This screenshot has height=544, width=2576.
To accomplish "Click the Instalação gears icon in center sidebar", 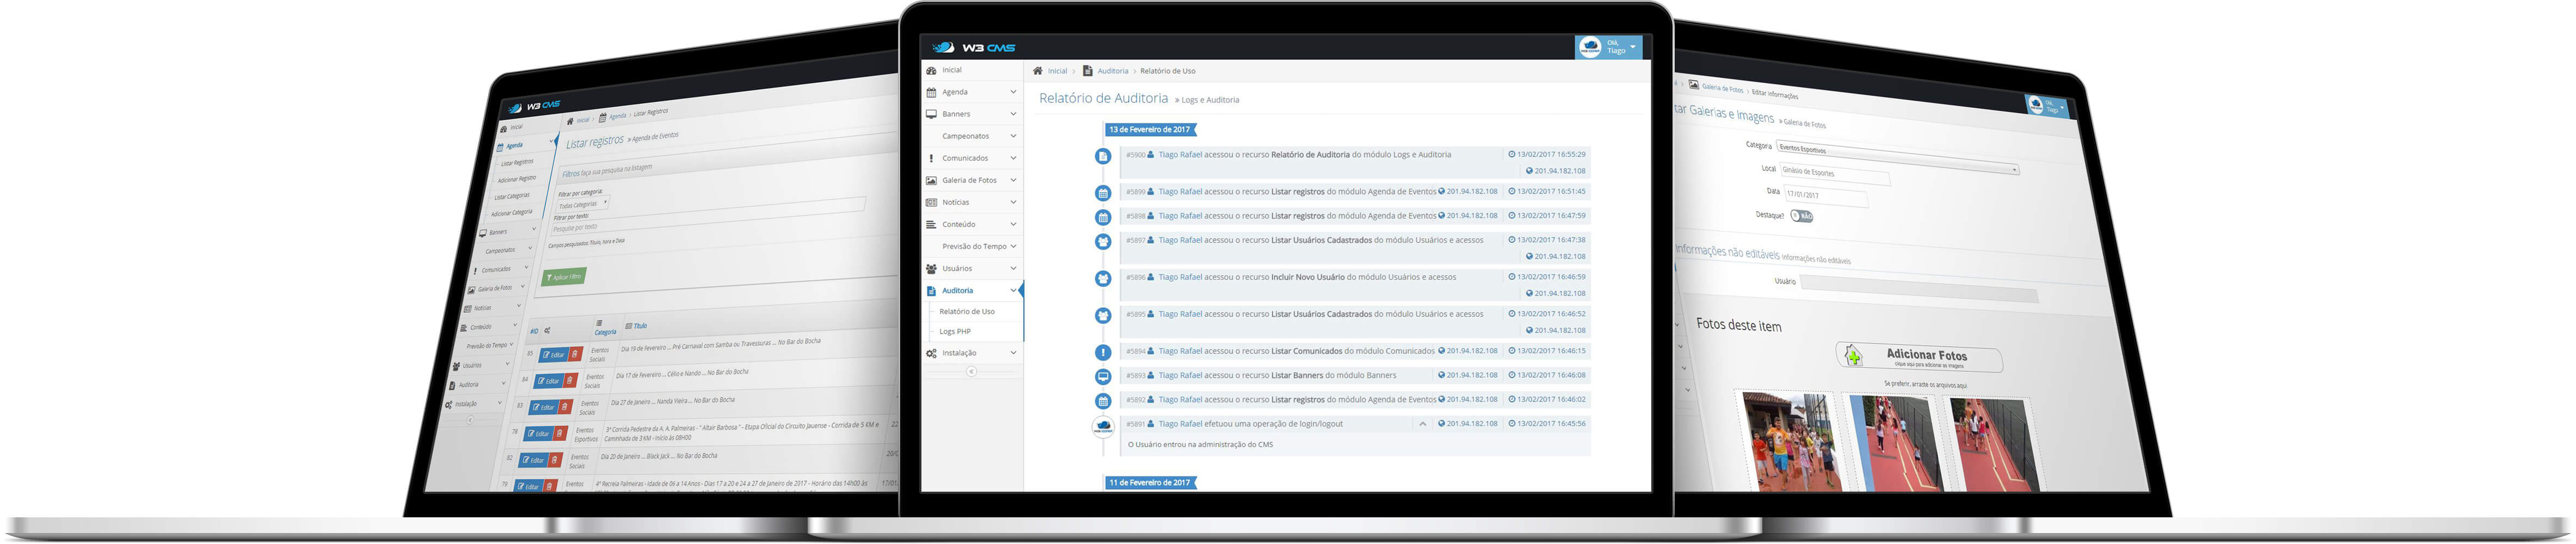I will [x=931, y=353].
